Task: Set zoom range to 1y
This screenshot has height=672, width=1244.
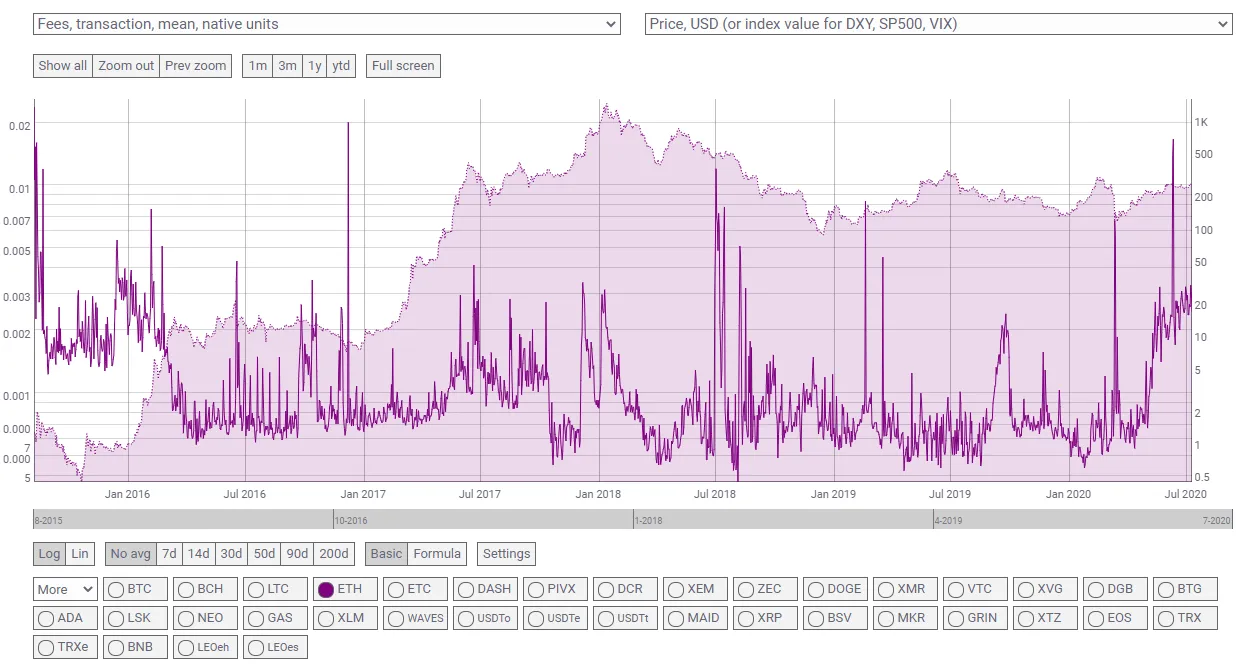Action: (x=315, y=66)
